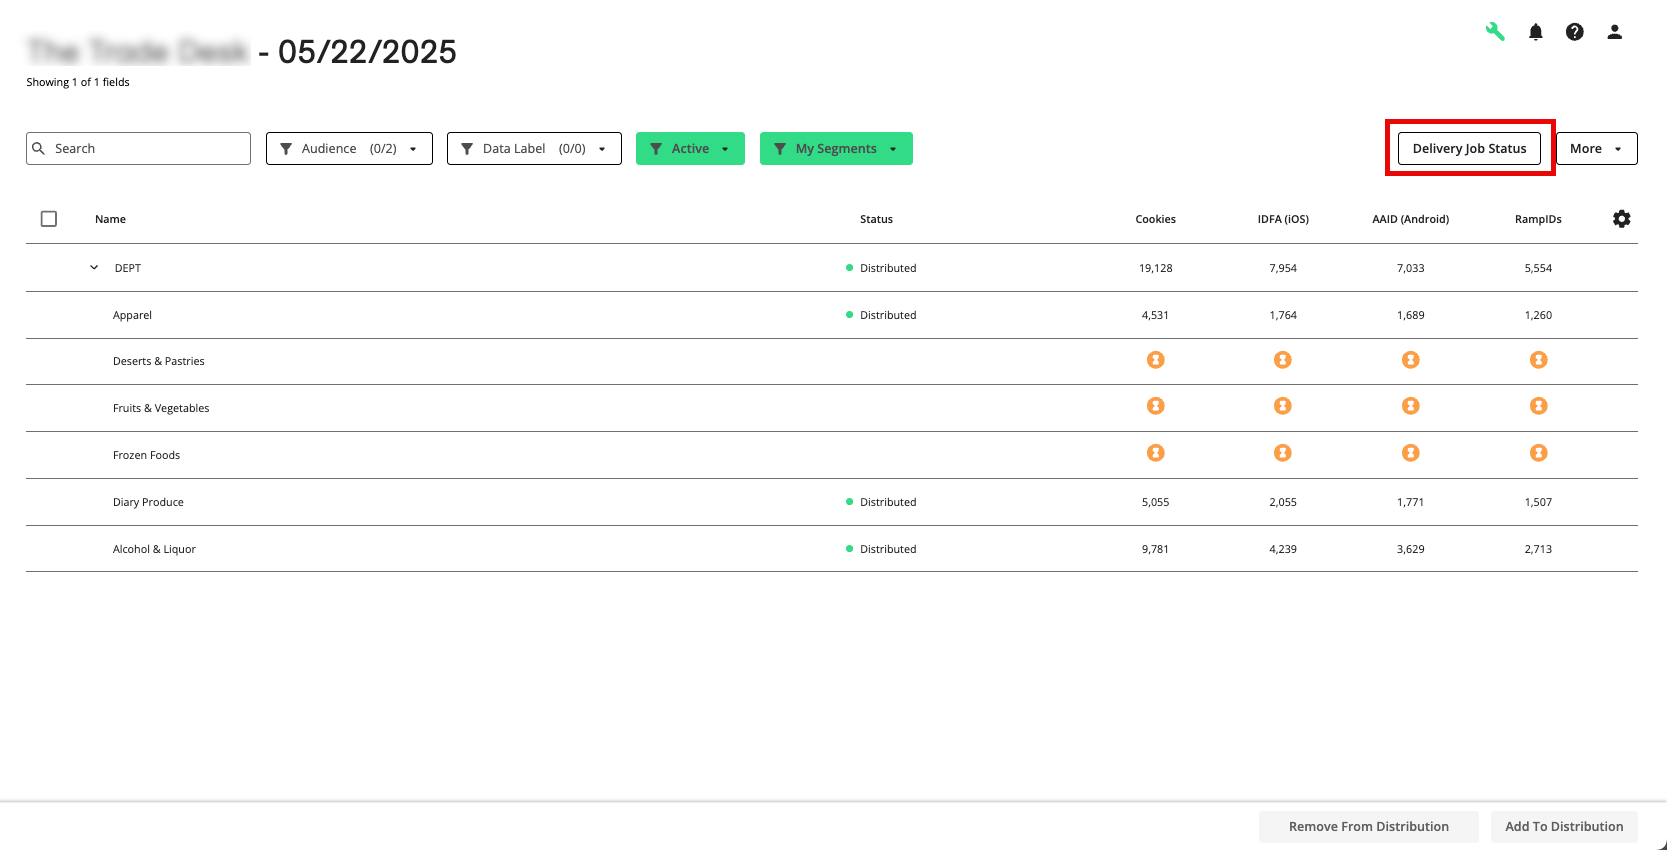Check the select-all checkbox in table header
The height and width of the screenshot is (850, 1667).
coord(49,219)
